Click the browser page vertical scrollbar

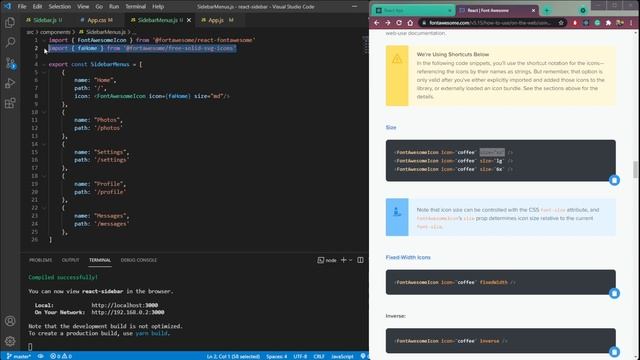point(635,169)
